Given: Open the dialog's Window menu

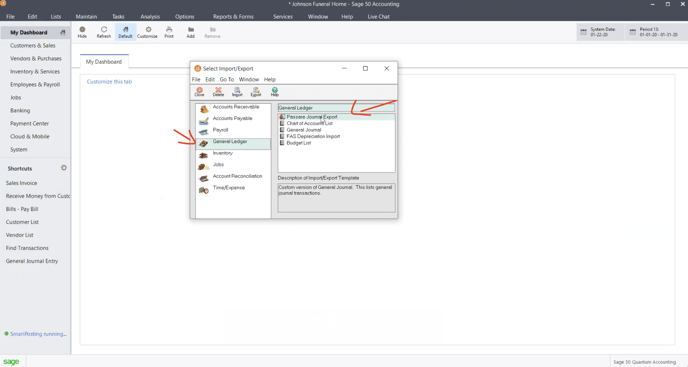Looking at the screenshot, I should [x=249, y=79].
